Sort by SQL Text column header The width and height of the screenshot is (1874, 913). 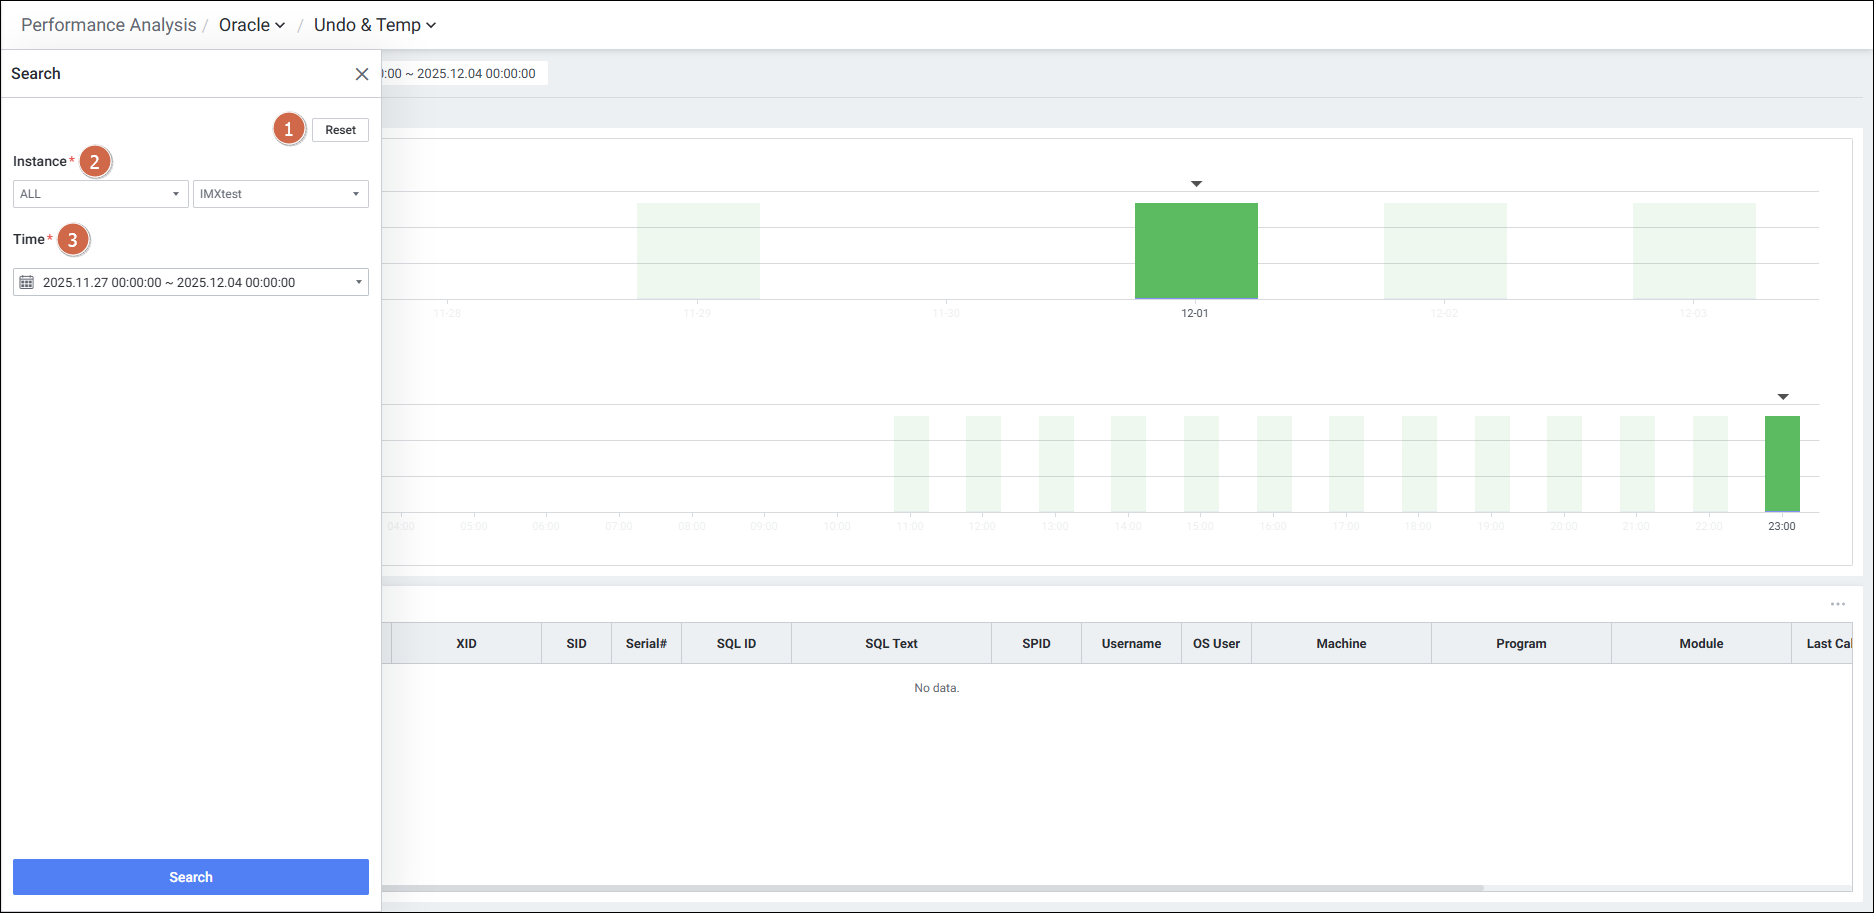(x=891, y=644)
